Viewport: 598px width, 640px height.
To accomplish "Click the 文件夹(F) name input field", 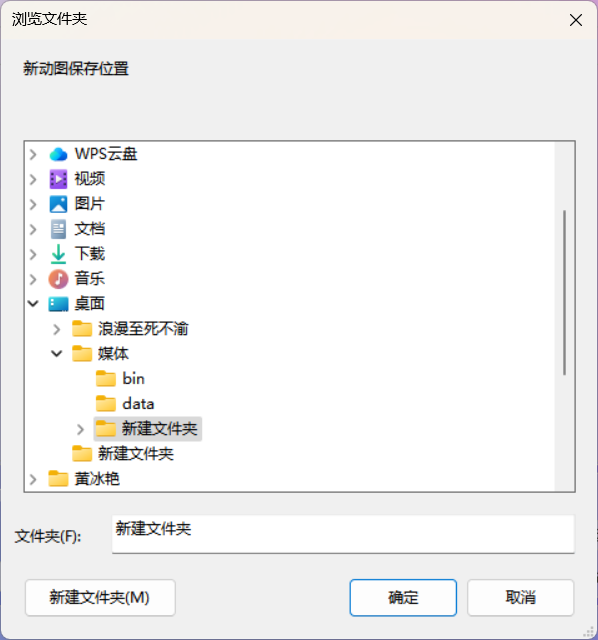I will [x=343, y=534].
